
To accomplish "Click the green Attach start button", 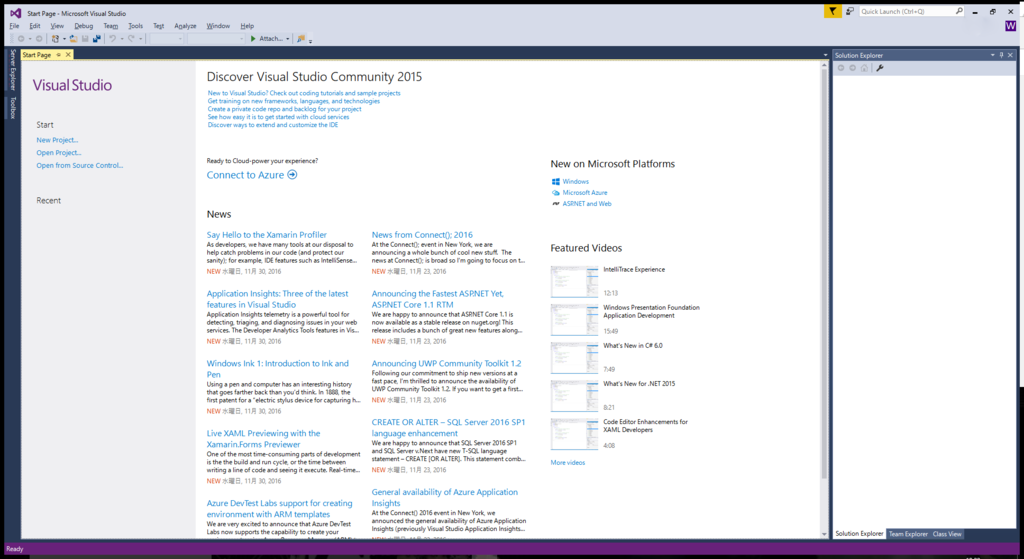I will click(x=267, y=39).
